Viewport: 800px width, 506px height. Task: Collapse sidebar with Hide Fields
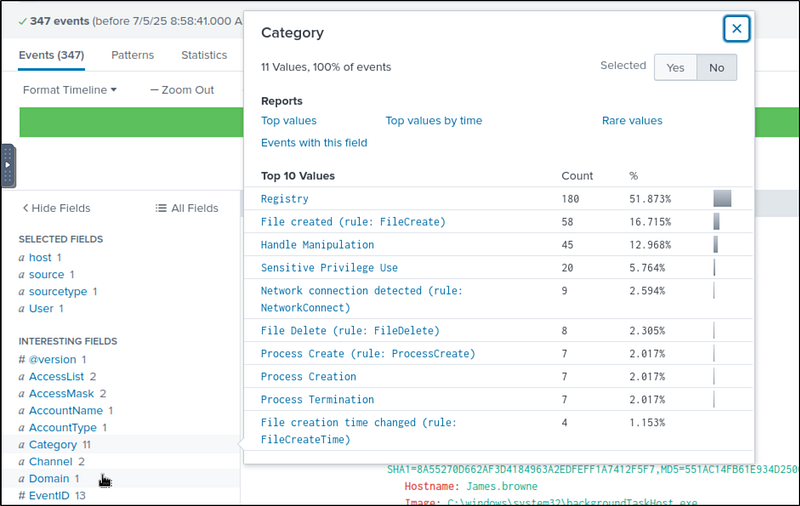[x=56, y=208]
